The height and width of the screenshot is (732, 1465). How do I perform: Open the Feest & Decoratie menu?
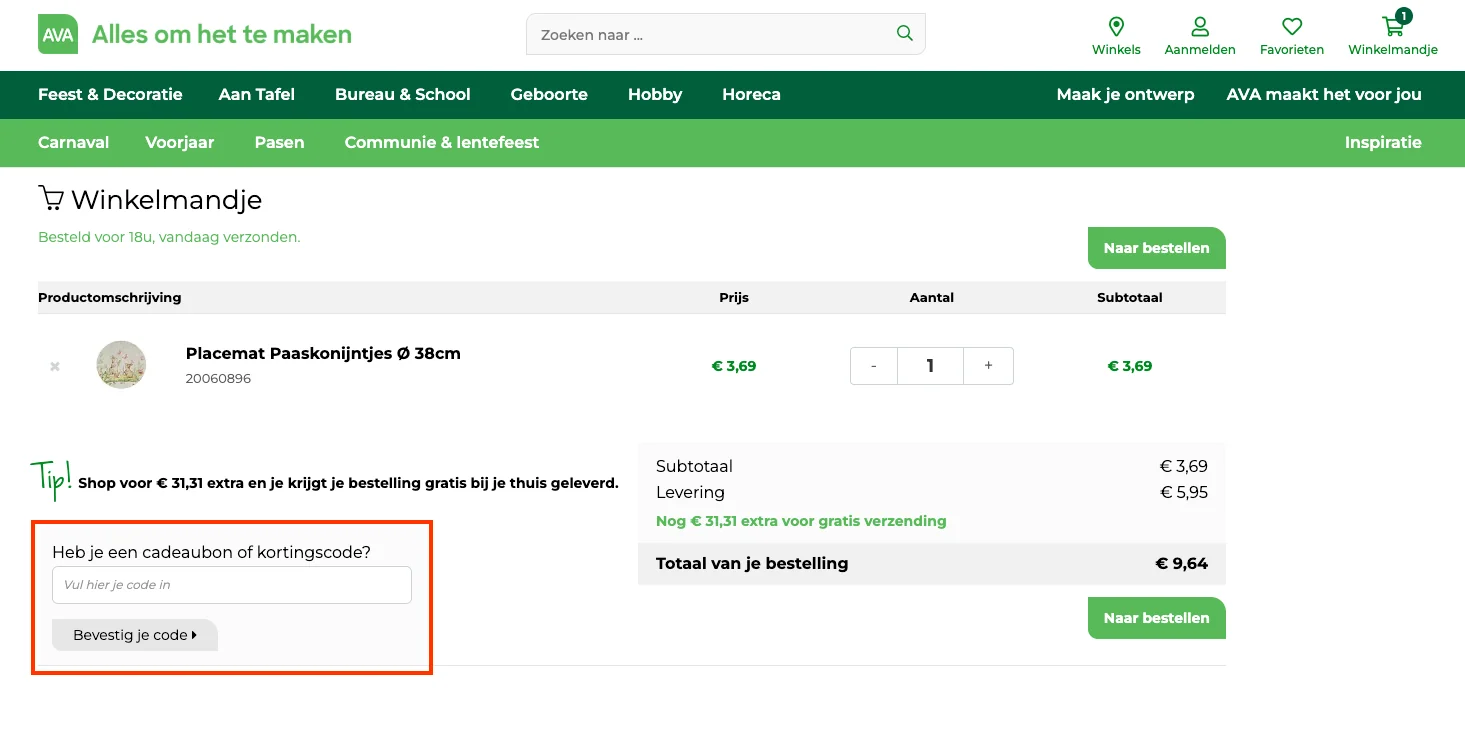pyautogui.click(x=110, y=95)
